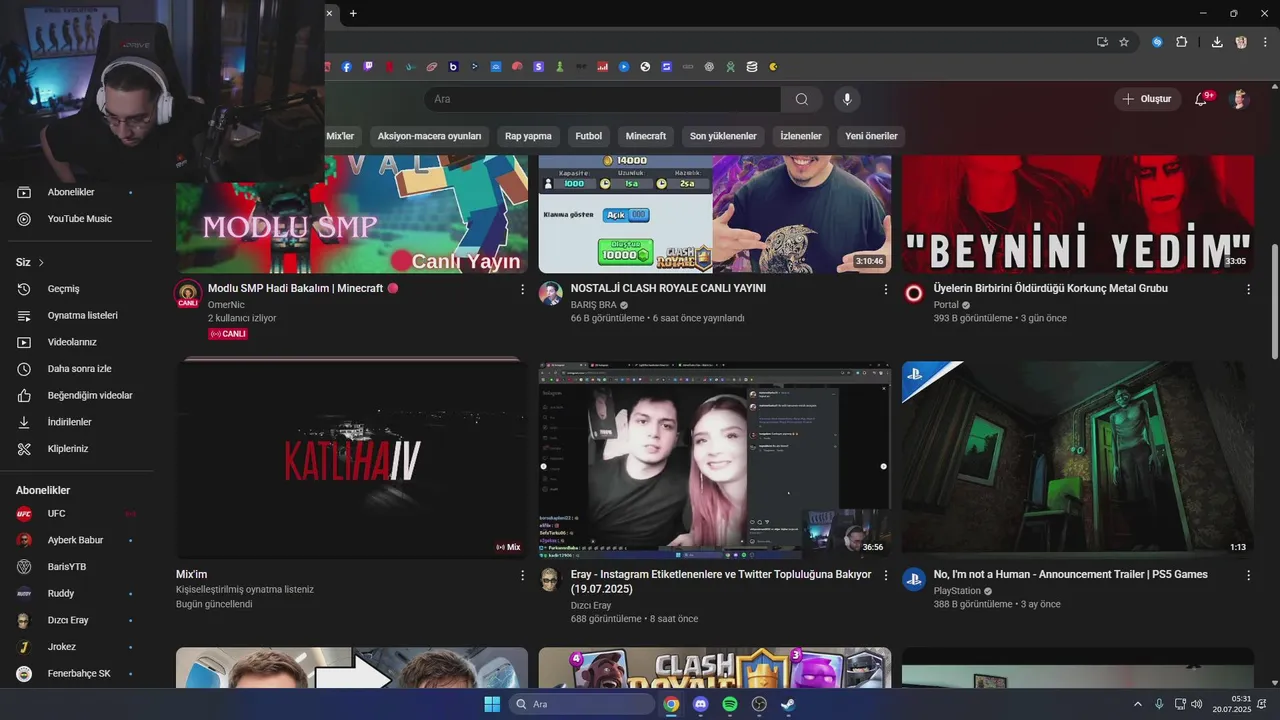Select the Mix'ler filter chip
The height and width of the screenshot is (720, 1280).
340,136
